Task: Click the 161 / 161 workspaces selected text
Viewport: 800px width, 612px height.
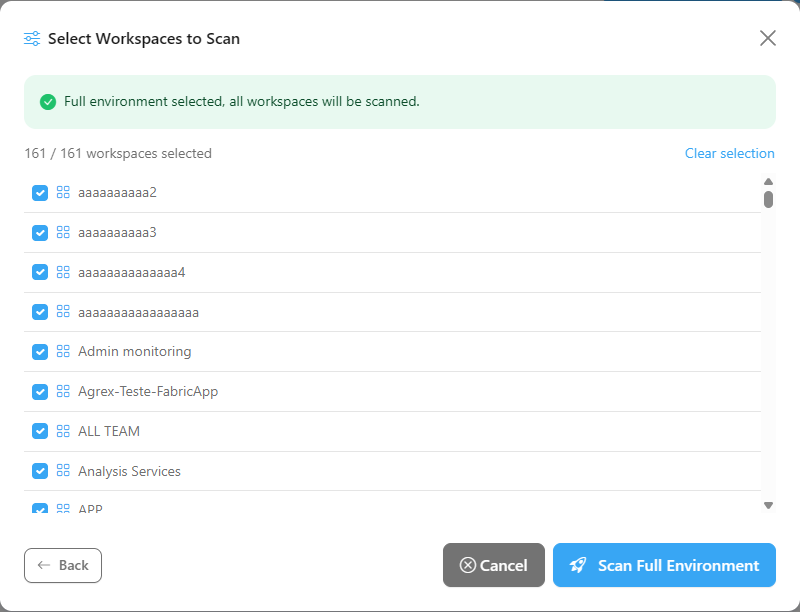Action: point(118,154)
